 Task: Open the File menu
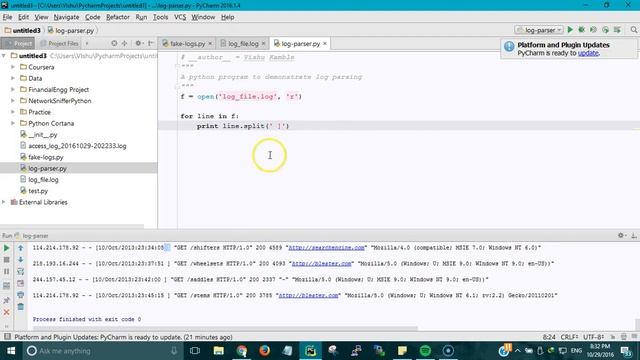coord(7,17)
